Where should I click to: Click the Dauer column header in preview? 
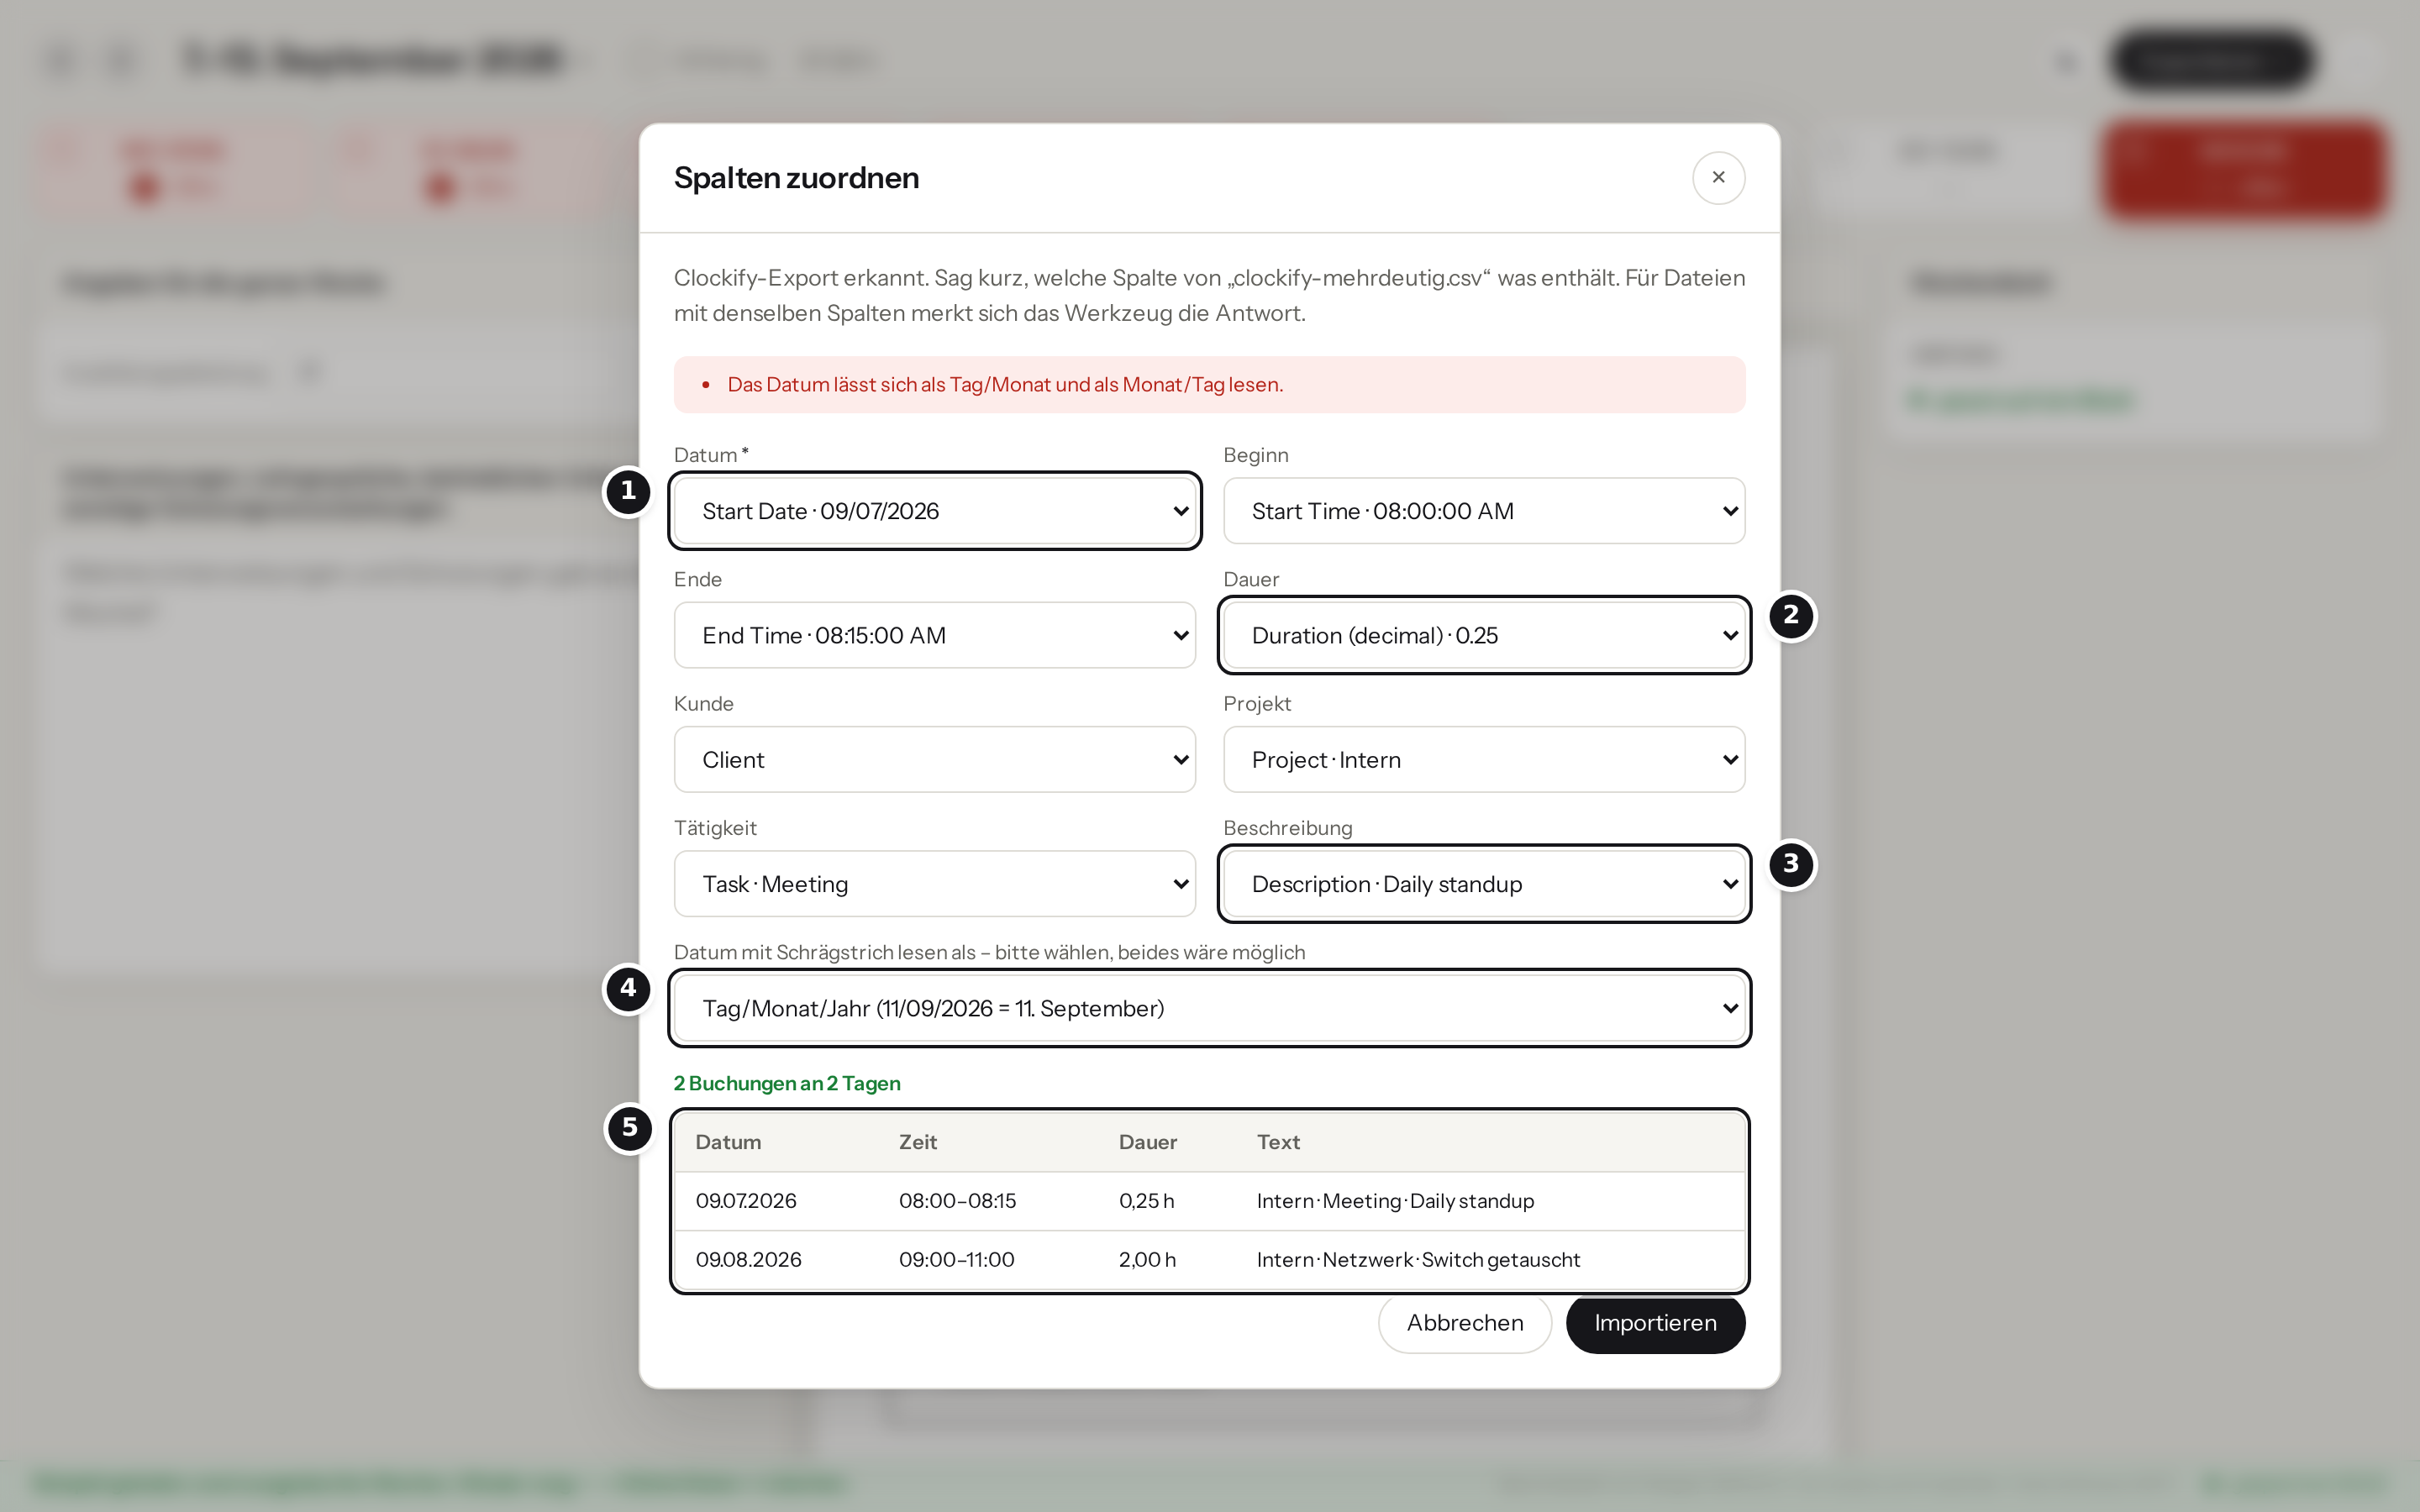1147,1142
